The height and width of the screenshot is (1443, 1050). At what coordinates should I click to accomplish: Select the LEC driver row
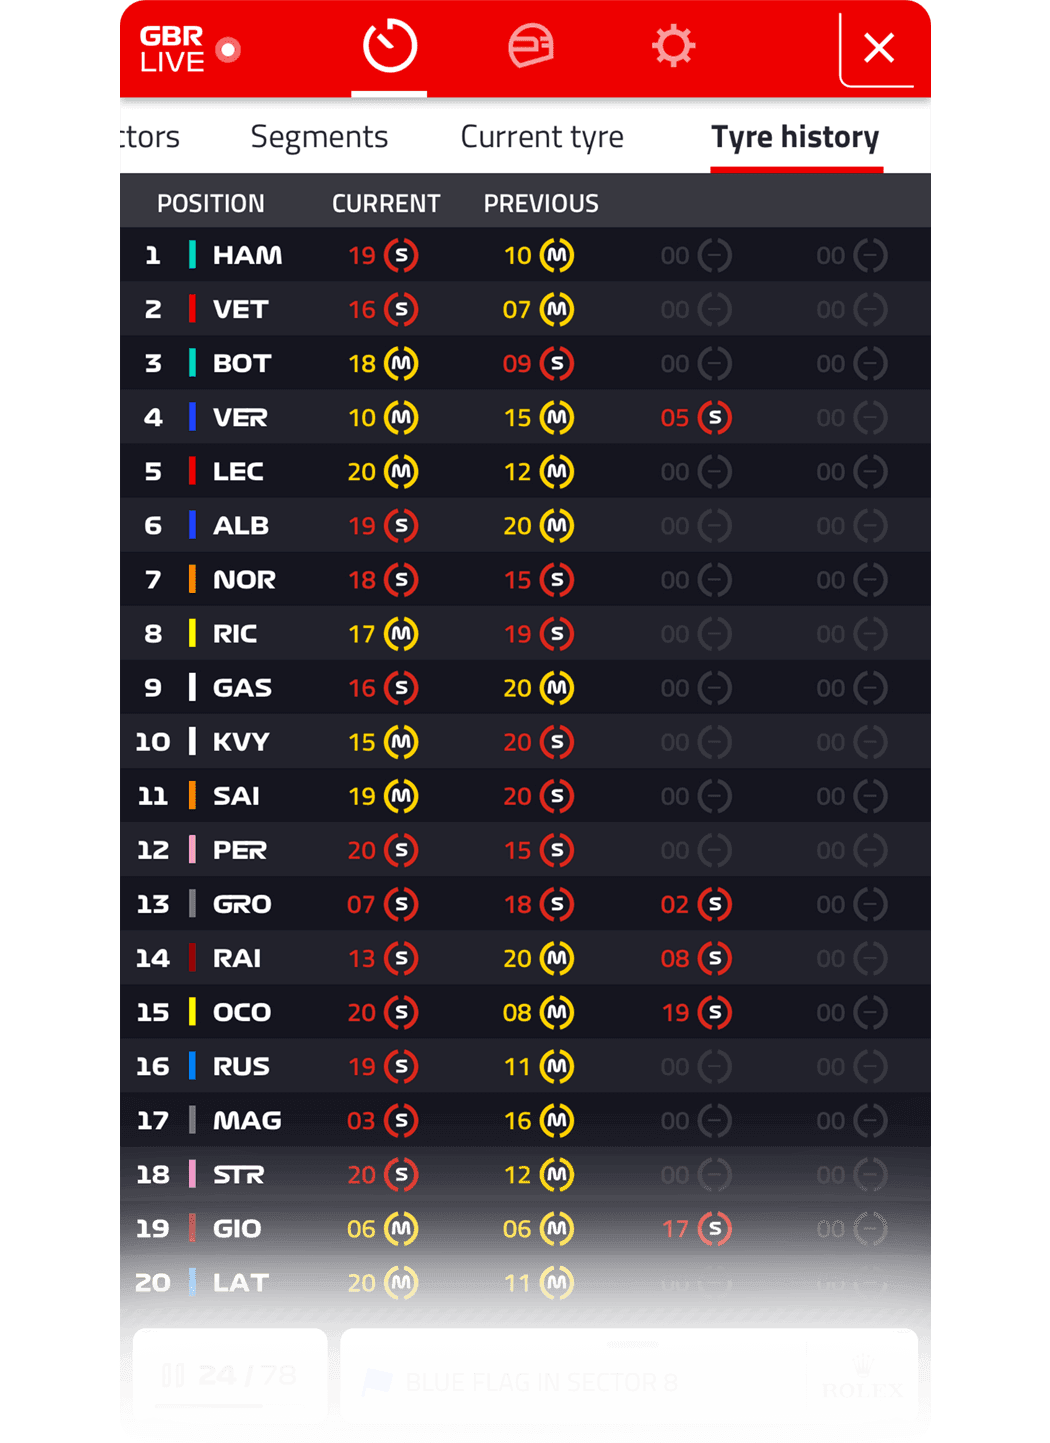[x=525, y=471]
